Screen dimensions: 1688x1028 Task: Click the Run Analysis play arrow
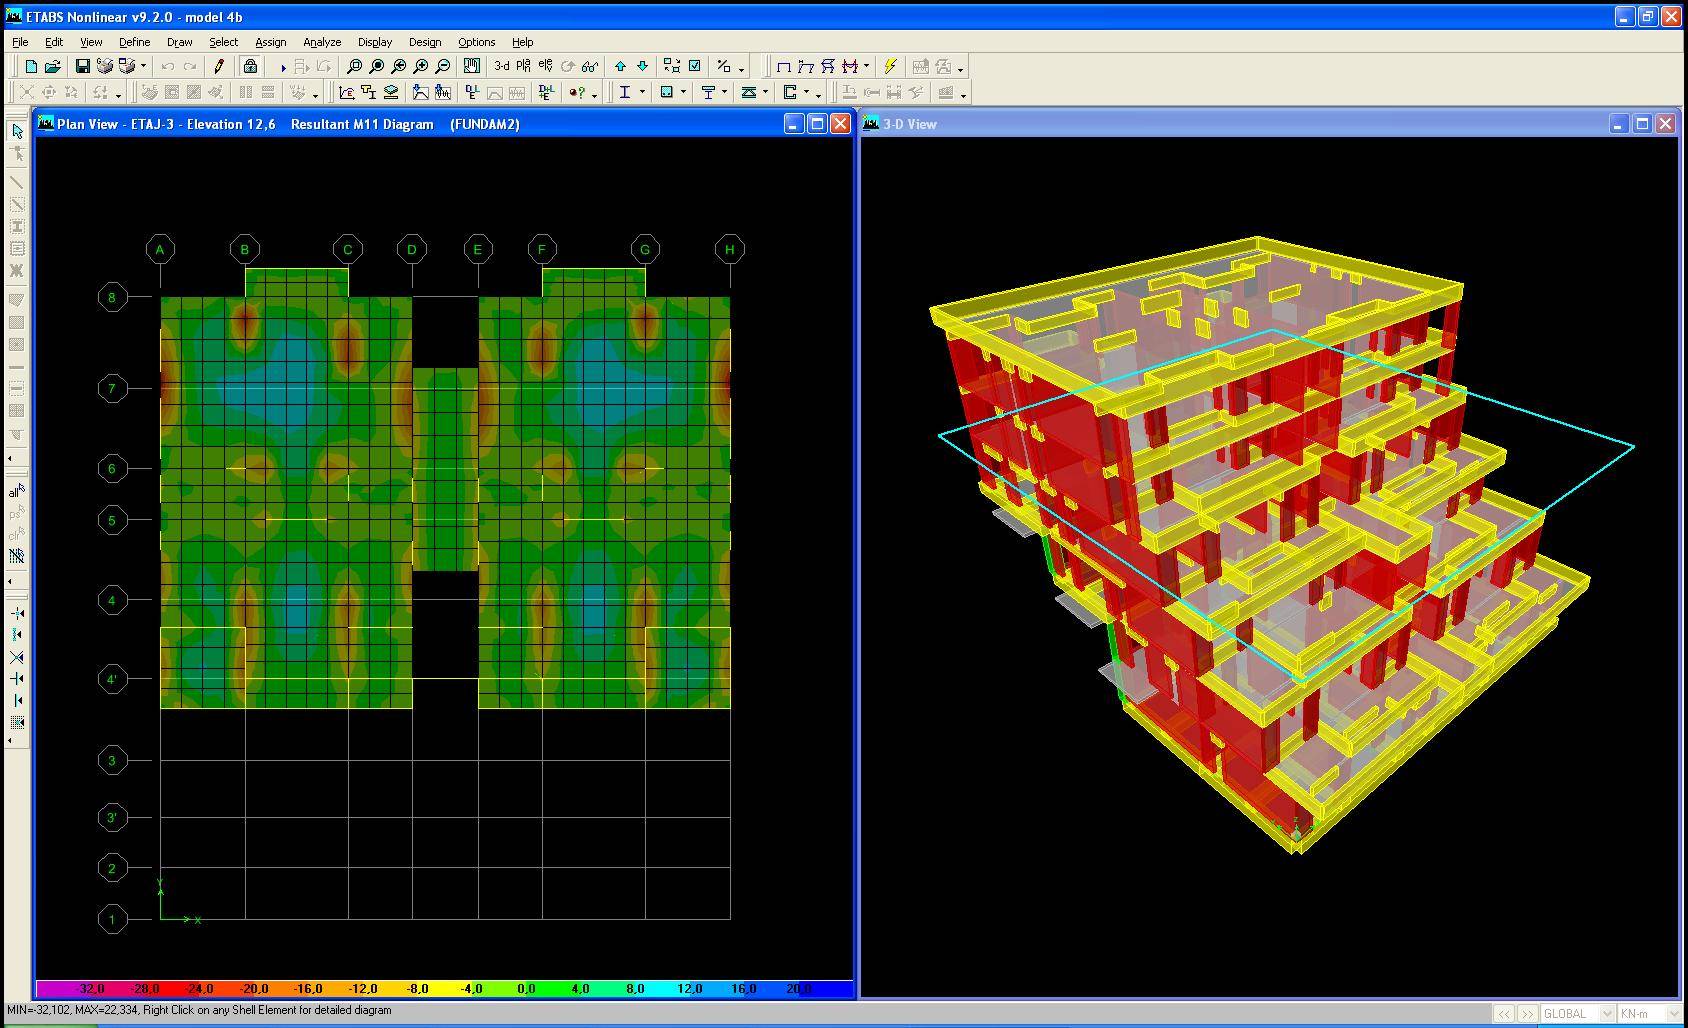click(283, 67)
